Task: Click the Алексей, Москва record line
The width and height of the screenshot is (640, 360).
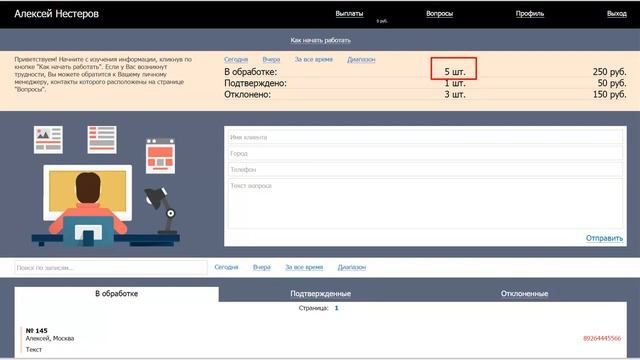Action: (x=50, y=338)
